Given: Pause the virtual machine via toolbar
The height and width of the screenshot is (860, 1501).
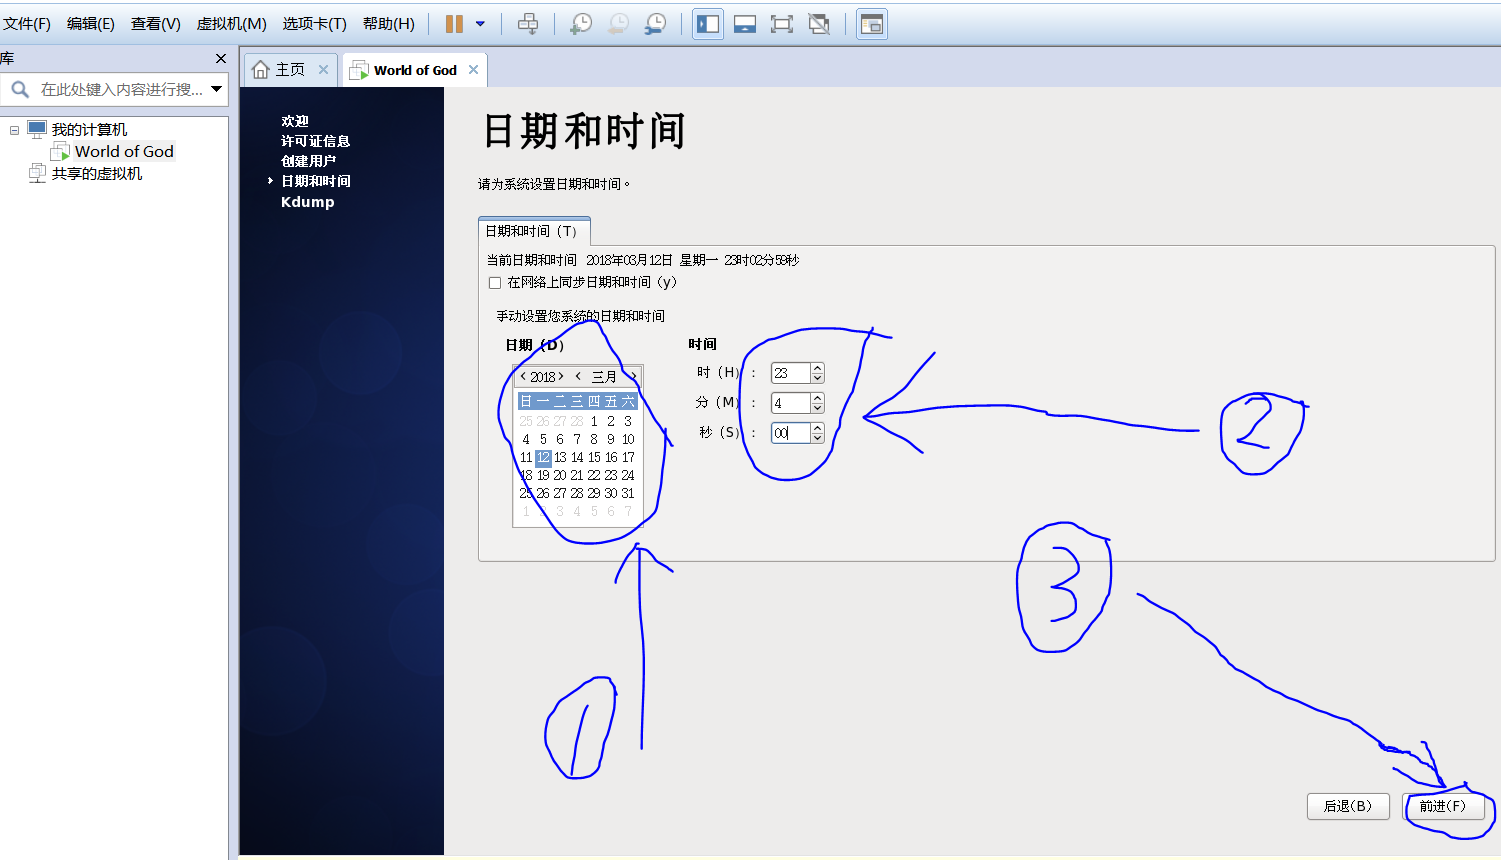Looking at the screenshot, I should (x=454, y=24).
